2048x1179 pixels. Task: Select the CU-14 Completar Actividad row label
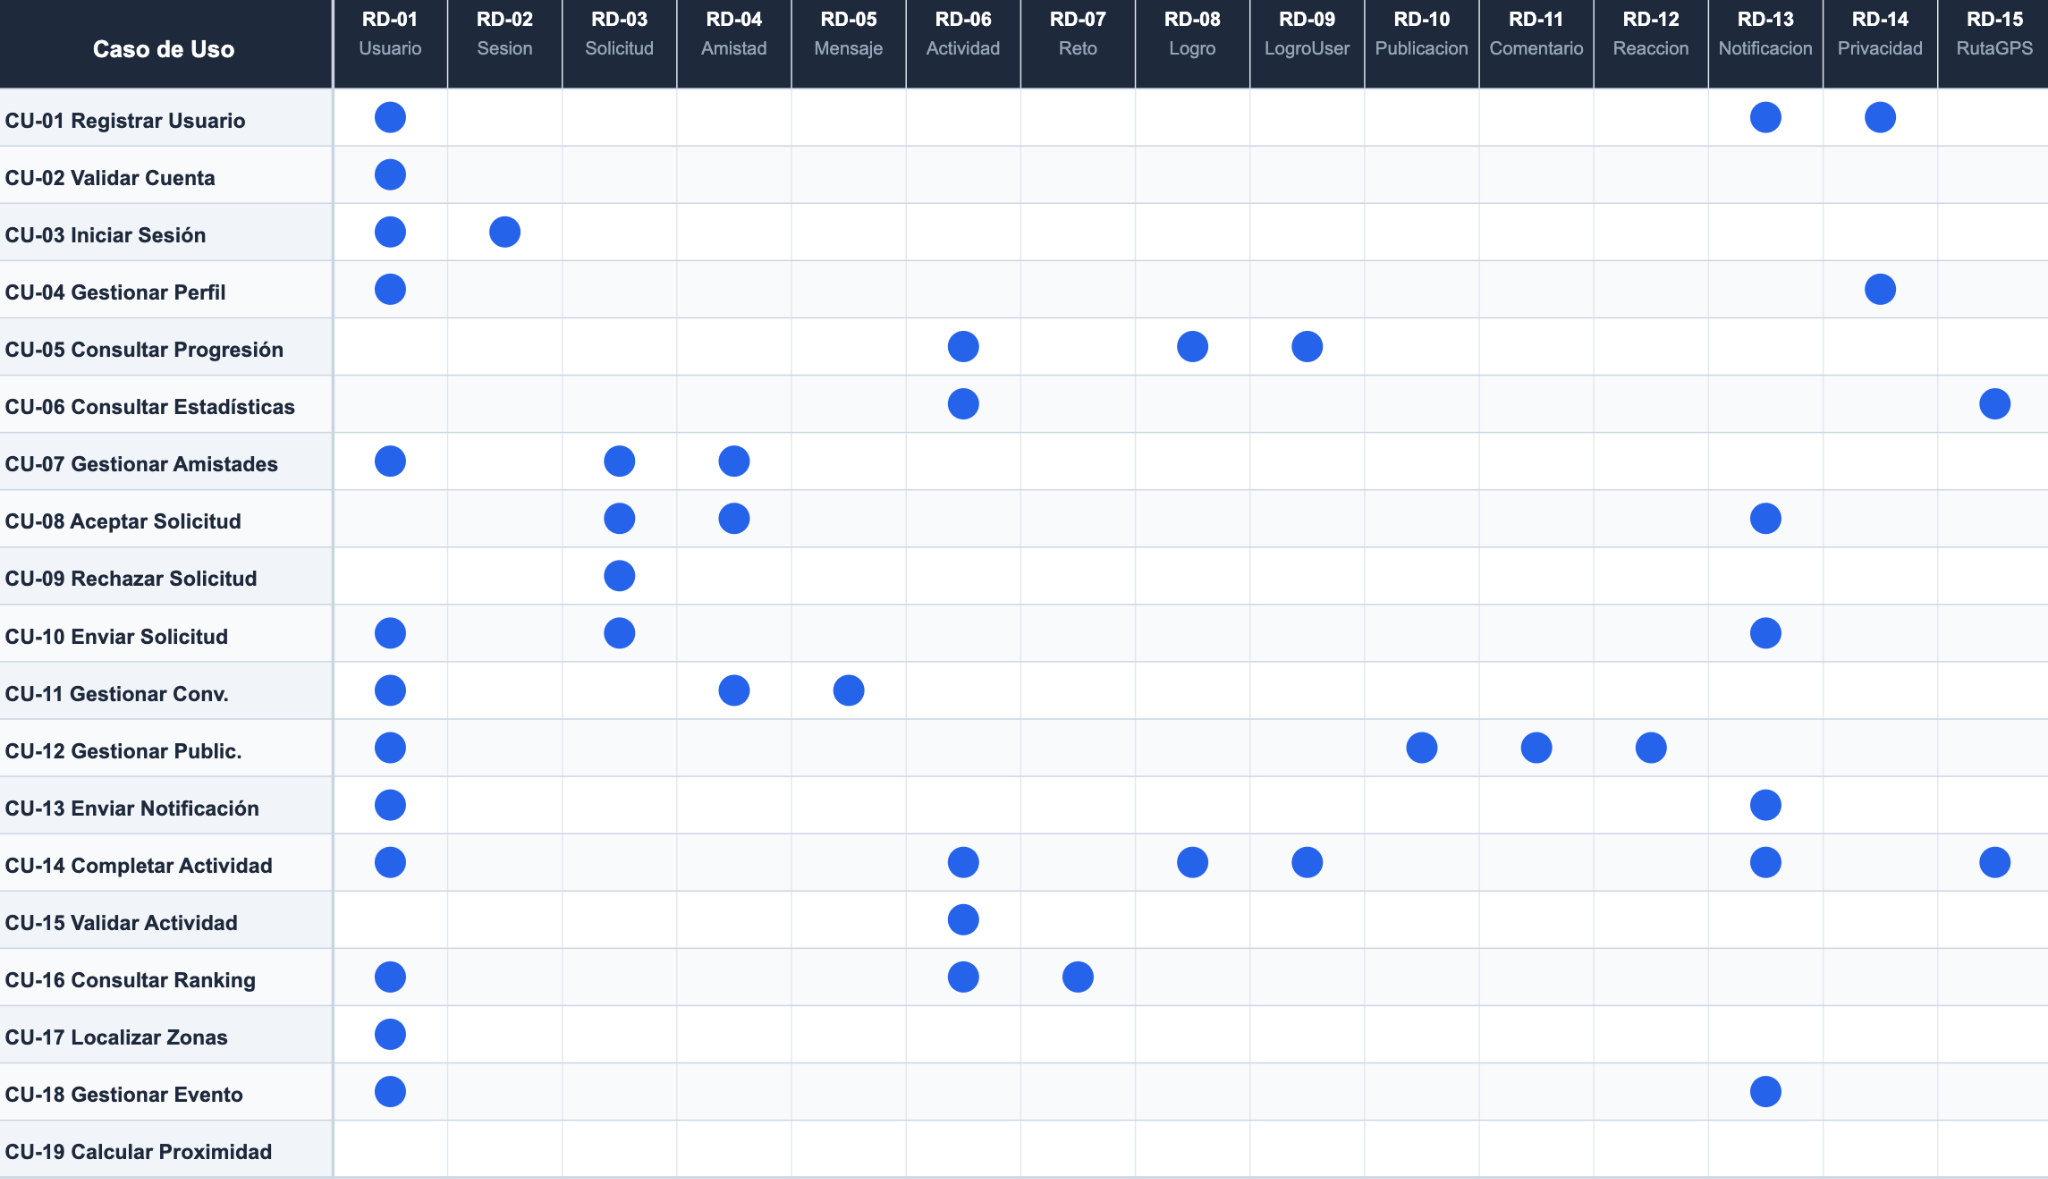138,865
